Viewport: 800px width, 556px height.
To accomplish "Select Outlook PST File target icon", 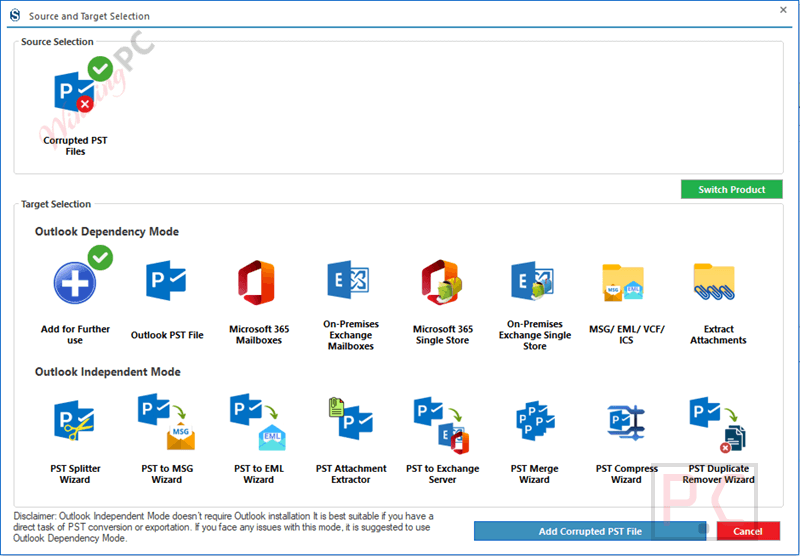I will (x=166, y=281).
